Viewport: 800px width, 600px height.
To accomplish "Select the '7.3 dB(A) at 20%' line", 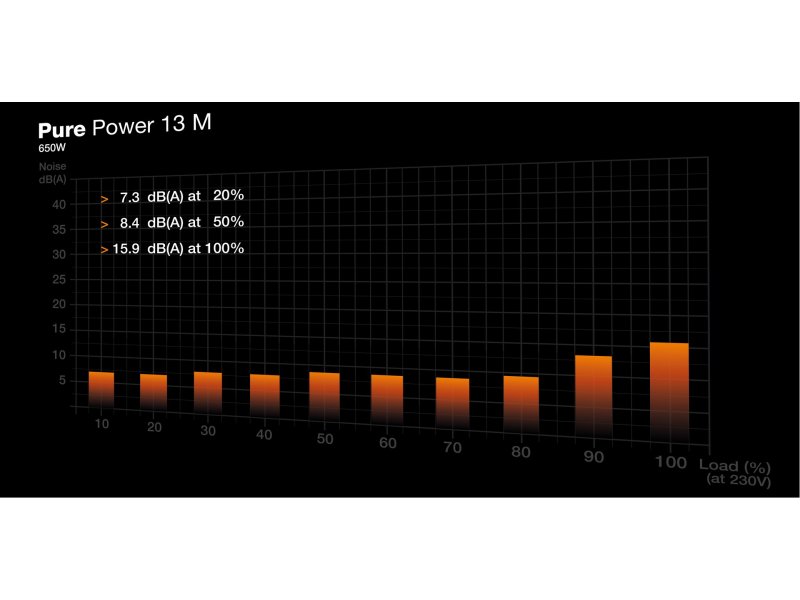I will pos(172,196).
